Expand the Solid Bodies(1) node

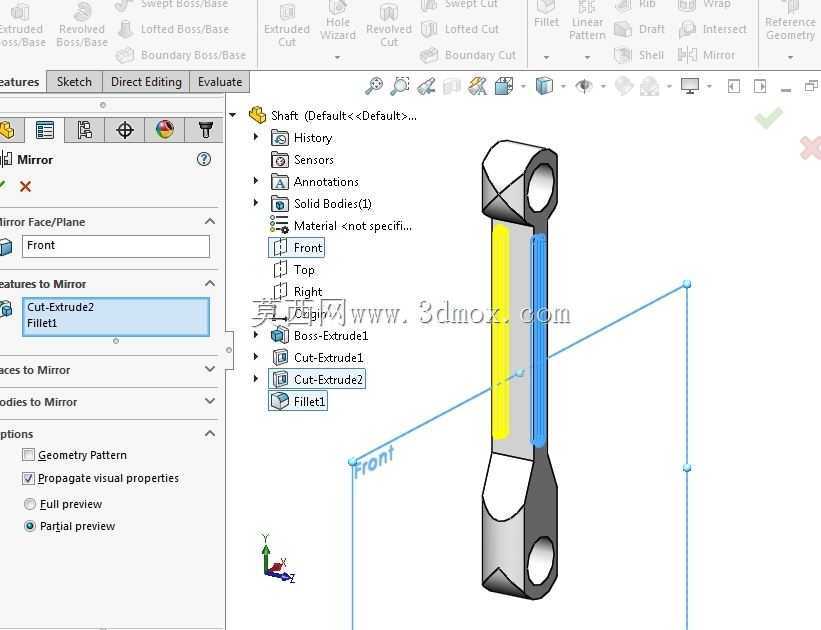pos(256,203)
